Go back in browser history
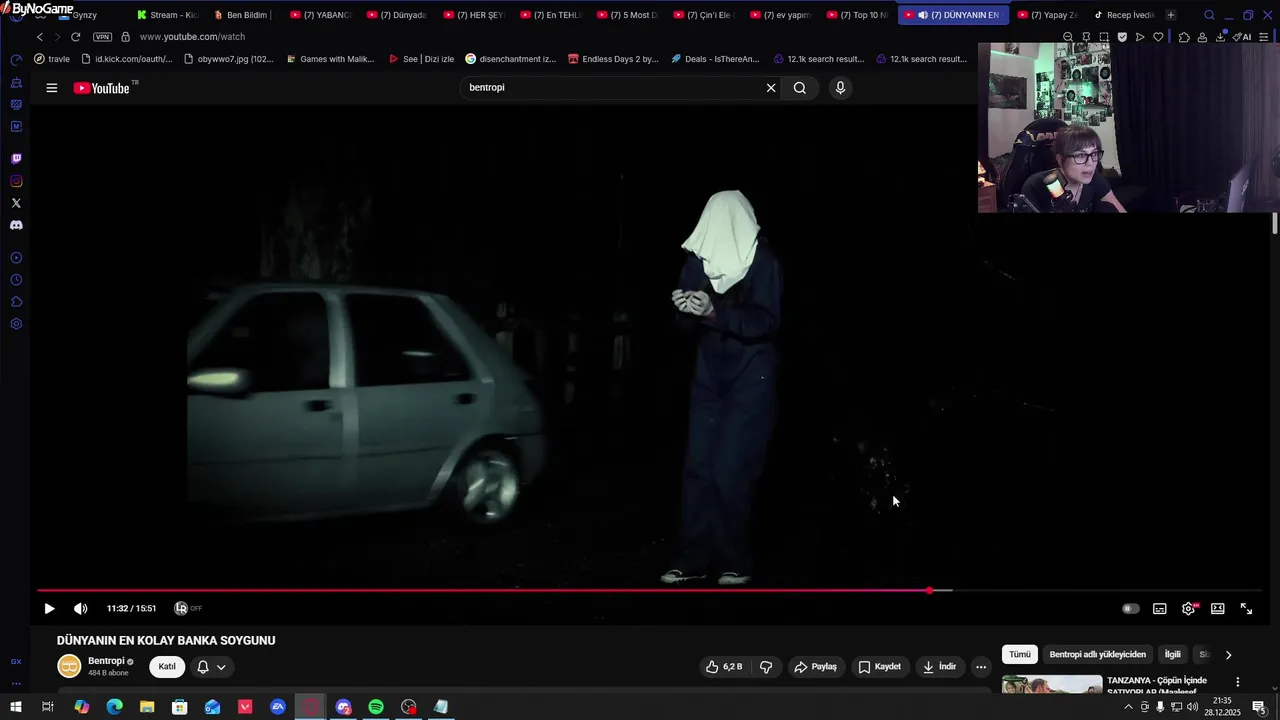Screen dimensions: 1280x720 (x=40, y=37)
